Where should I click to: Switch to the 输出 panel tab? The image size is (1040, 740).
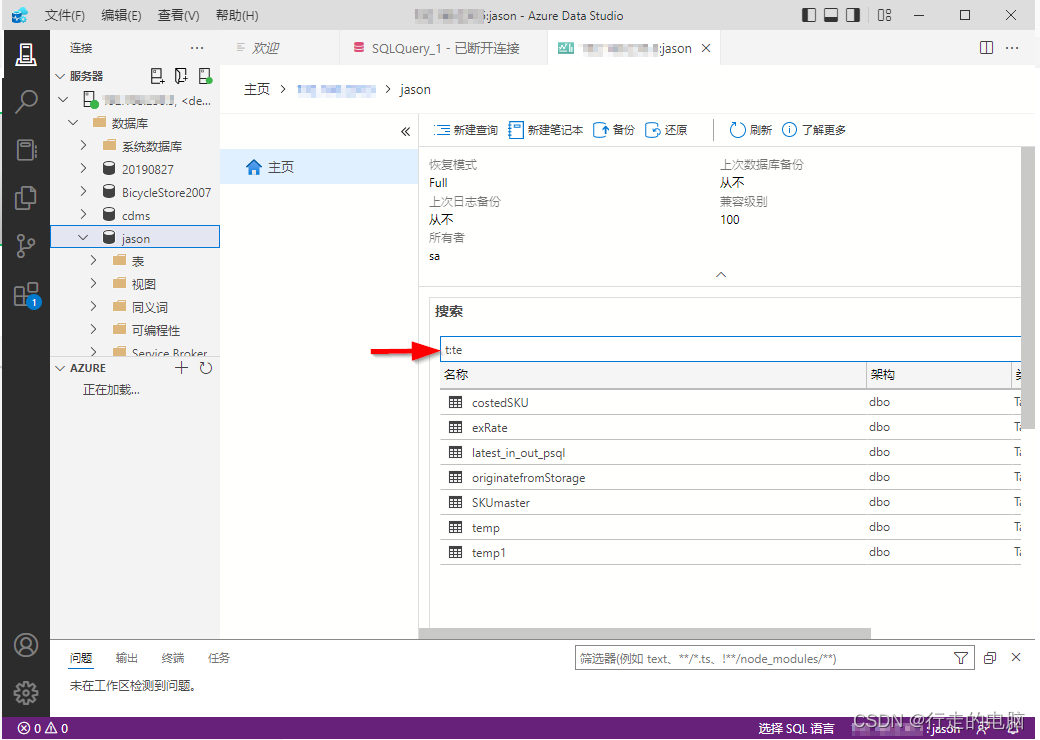coord(127,658)
